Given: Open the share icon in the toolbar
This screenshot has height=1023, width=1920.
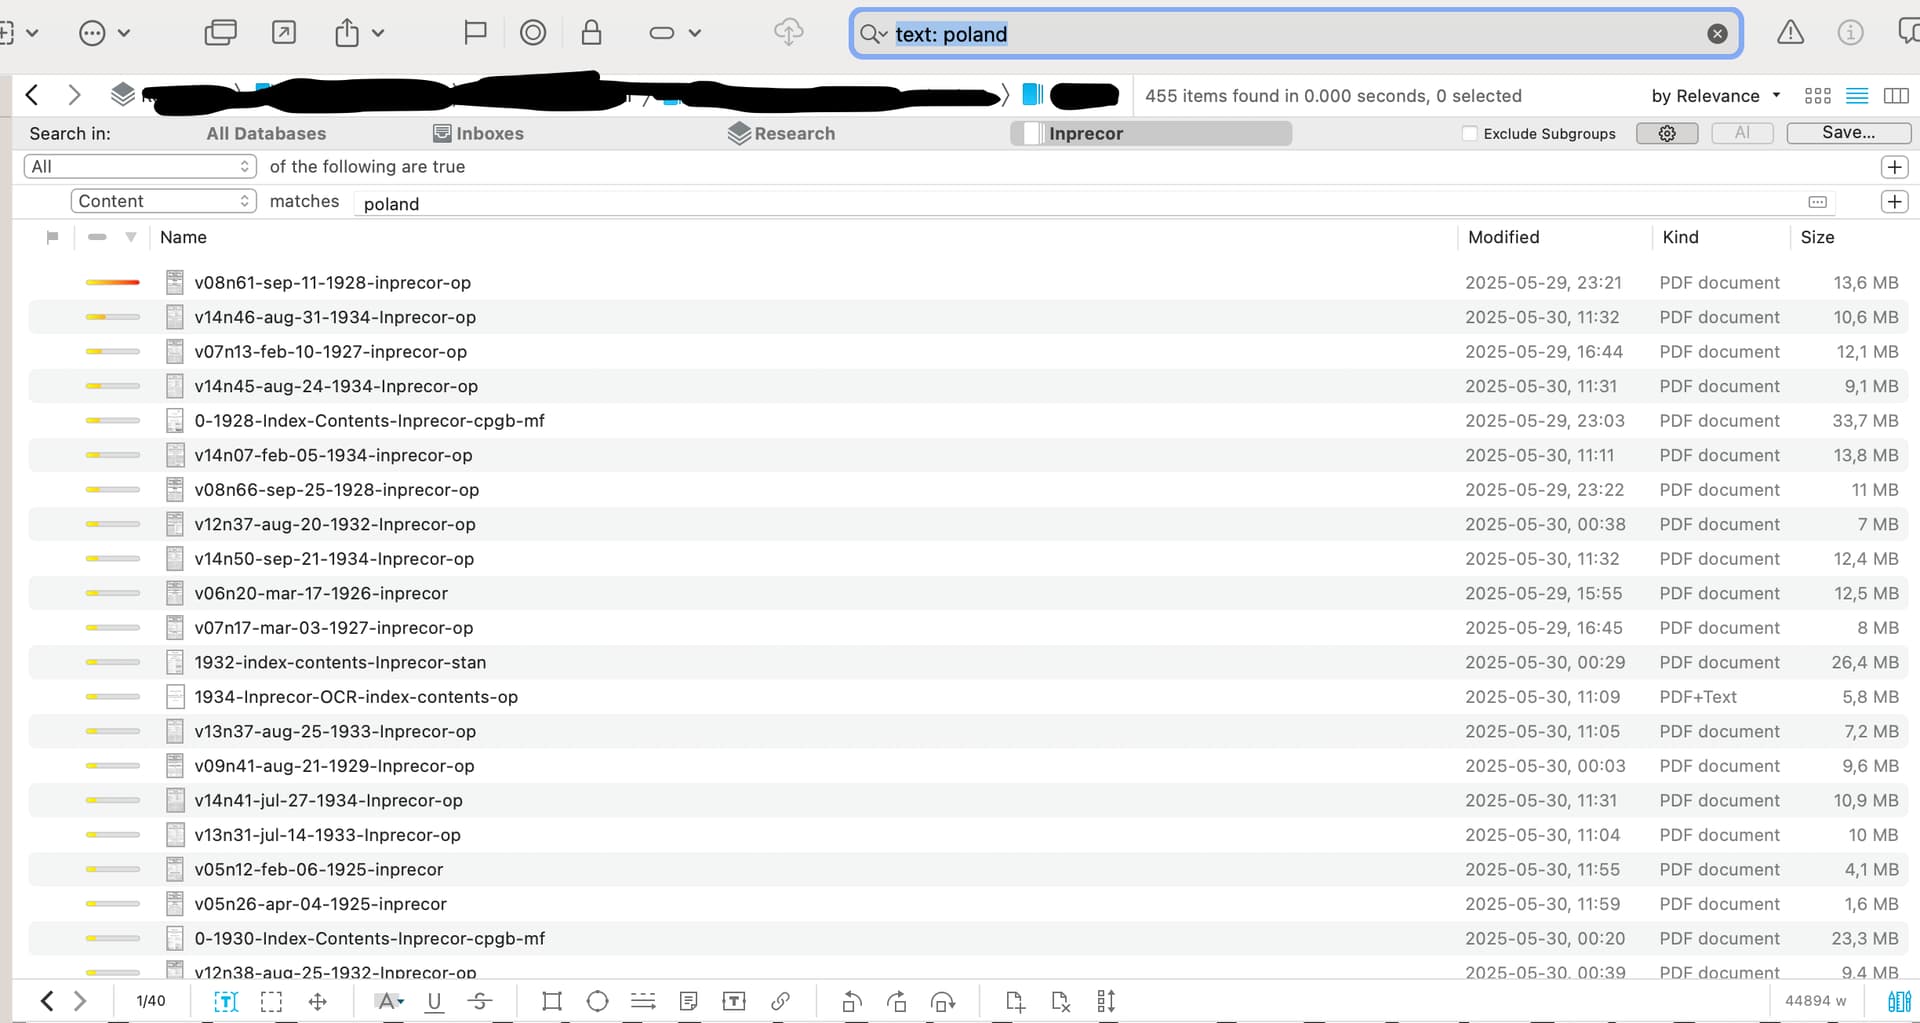Looking at the screenshot, I should 347,33.
